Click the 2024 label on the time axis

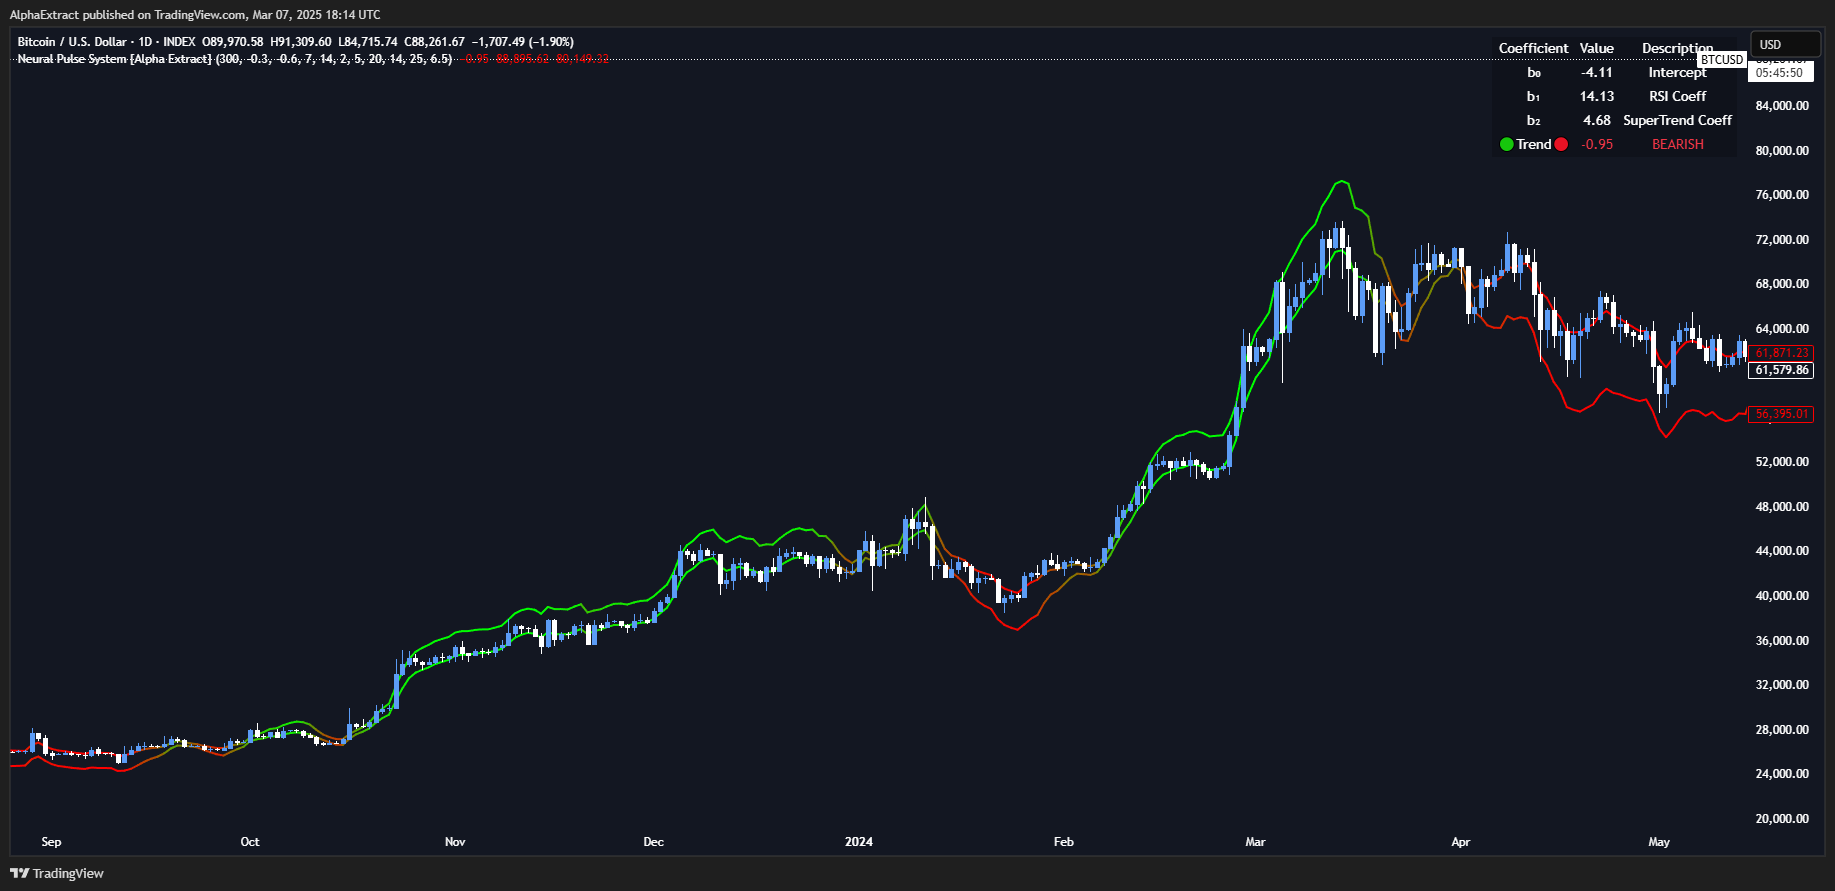click(859, 842)
